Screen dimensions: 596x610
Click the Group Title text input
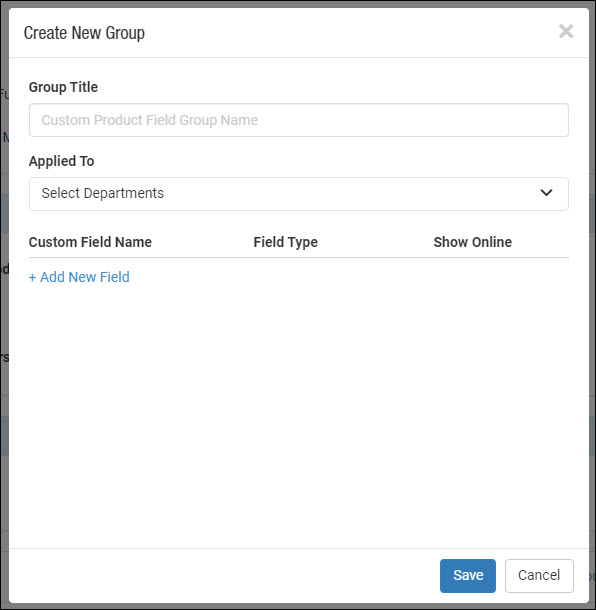coord(299,120)
